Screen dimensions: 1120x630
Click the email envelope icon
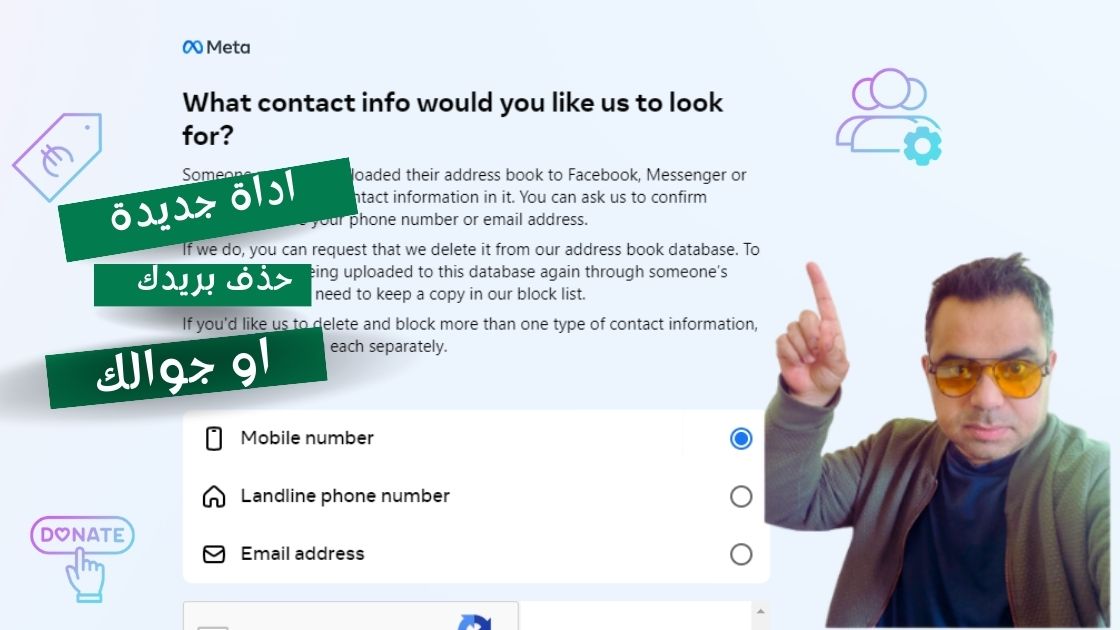click(x=213, y=554)
